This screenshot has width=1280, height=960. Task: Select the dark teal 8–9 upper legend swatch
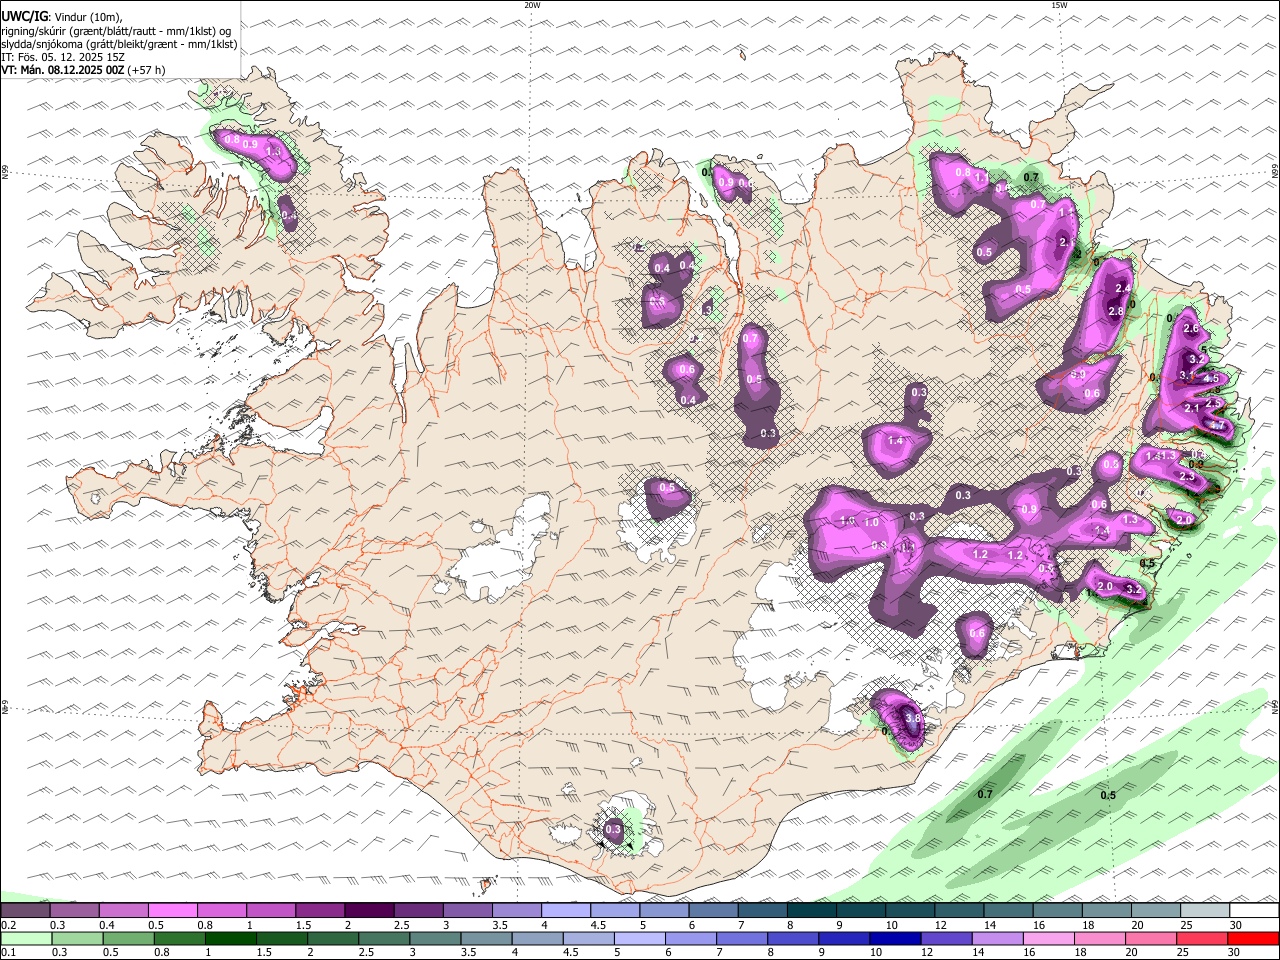point(811,910)
